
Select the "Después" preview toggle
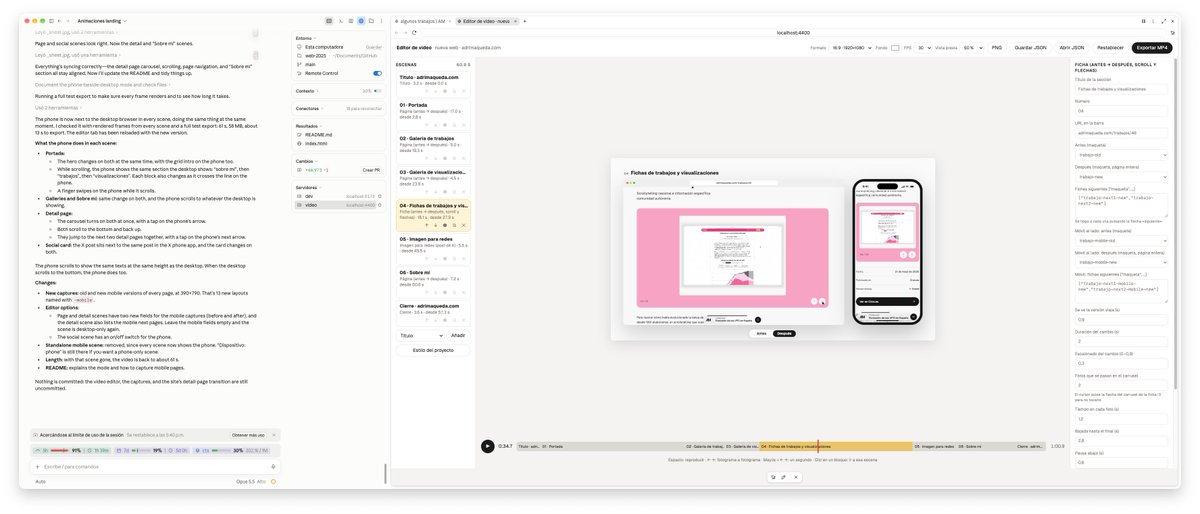[785, 333]
